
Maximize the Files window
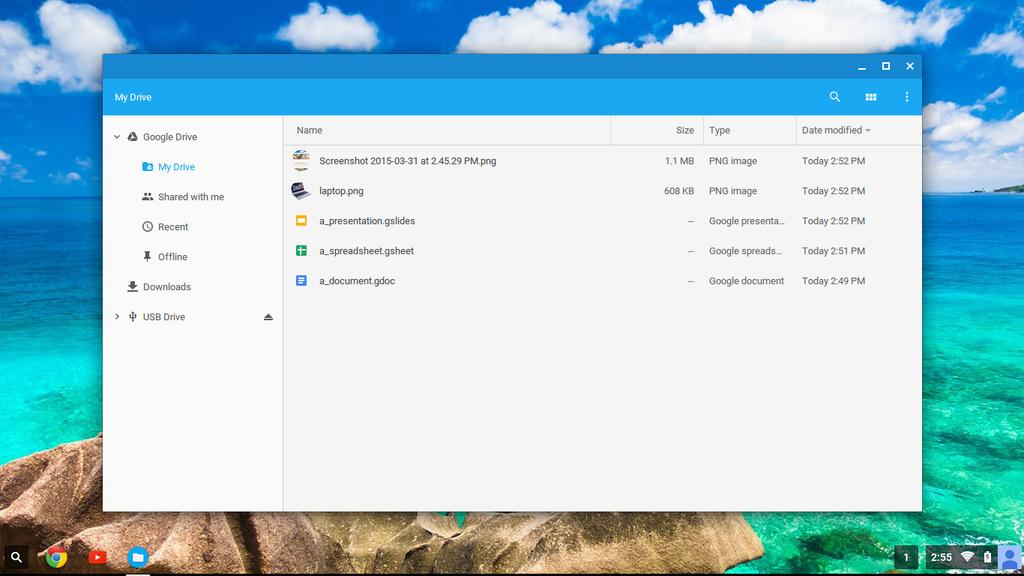coord(886,66)
